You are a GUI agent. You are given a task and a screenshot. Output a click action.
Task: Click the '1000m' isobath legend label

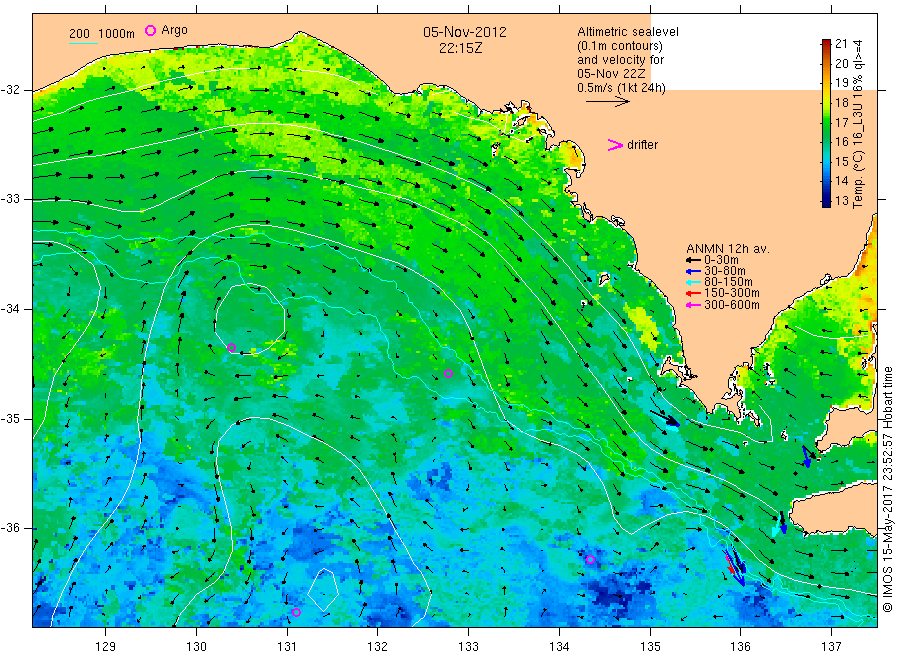tap(117, 34)
